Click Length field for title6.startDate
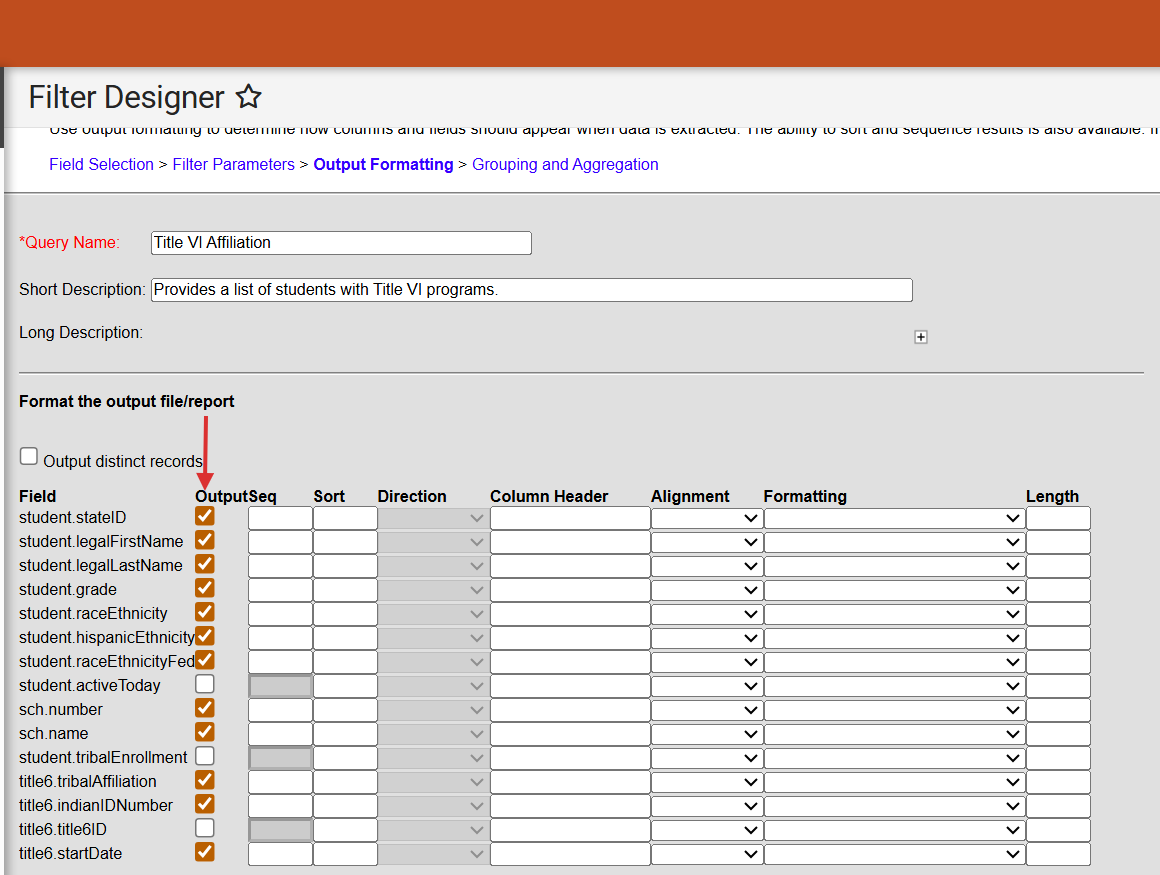The height and width of the screenshot is (875, 1160). (1058, 854)
